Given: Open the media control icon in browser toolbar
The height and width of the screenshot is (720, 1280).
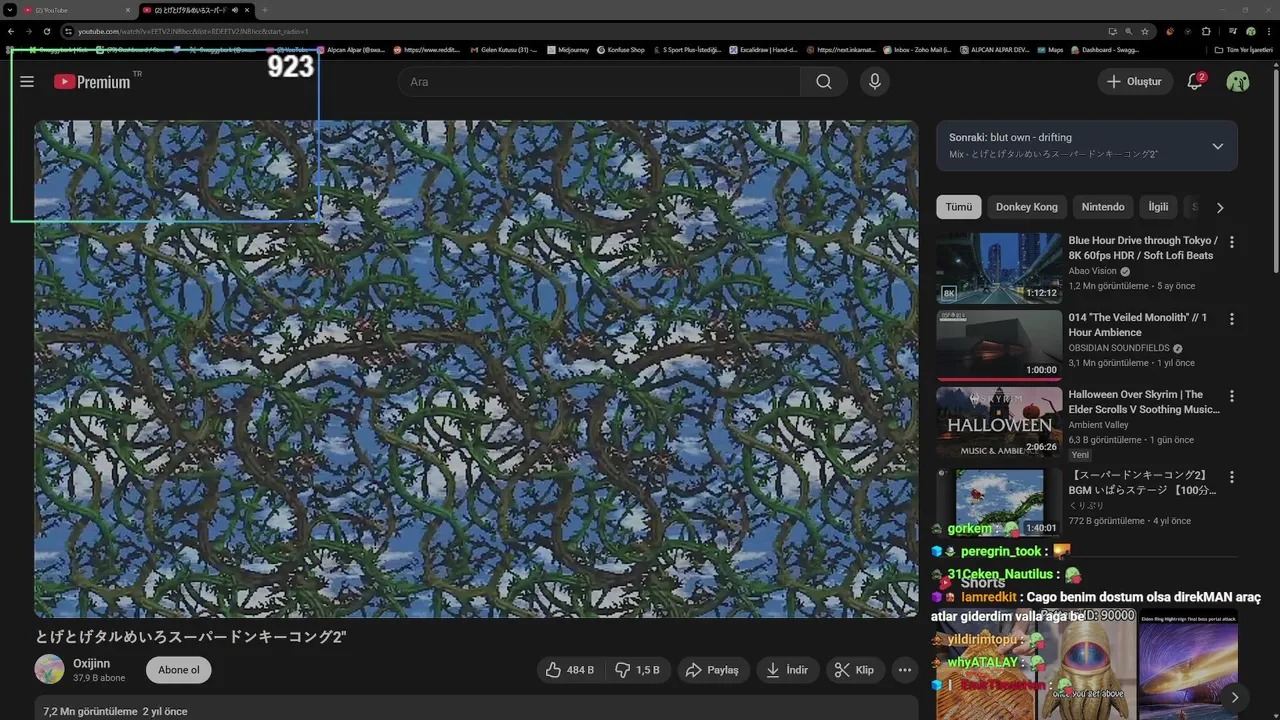Looking at the screenshot, I should 1233,31.
